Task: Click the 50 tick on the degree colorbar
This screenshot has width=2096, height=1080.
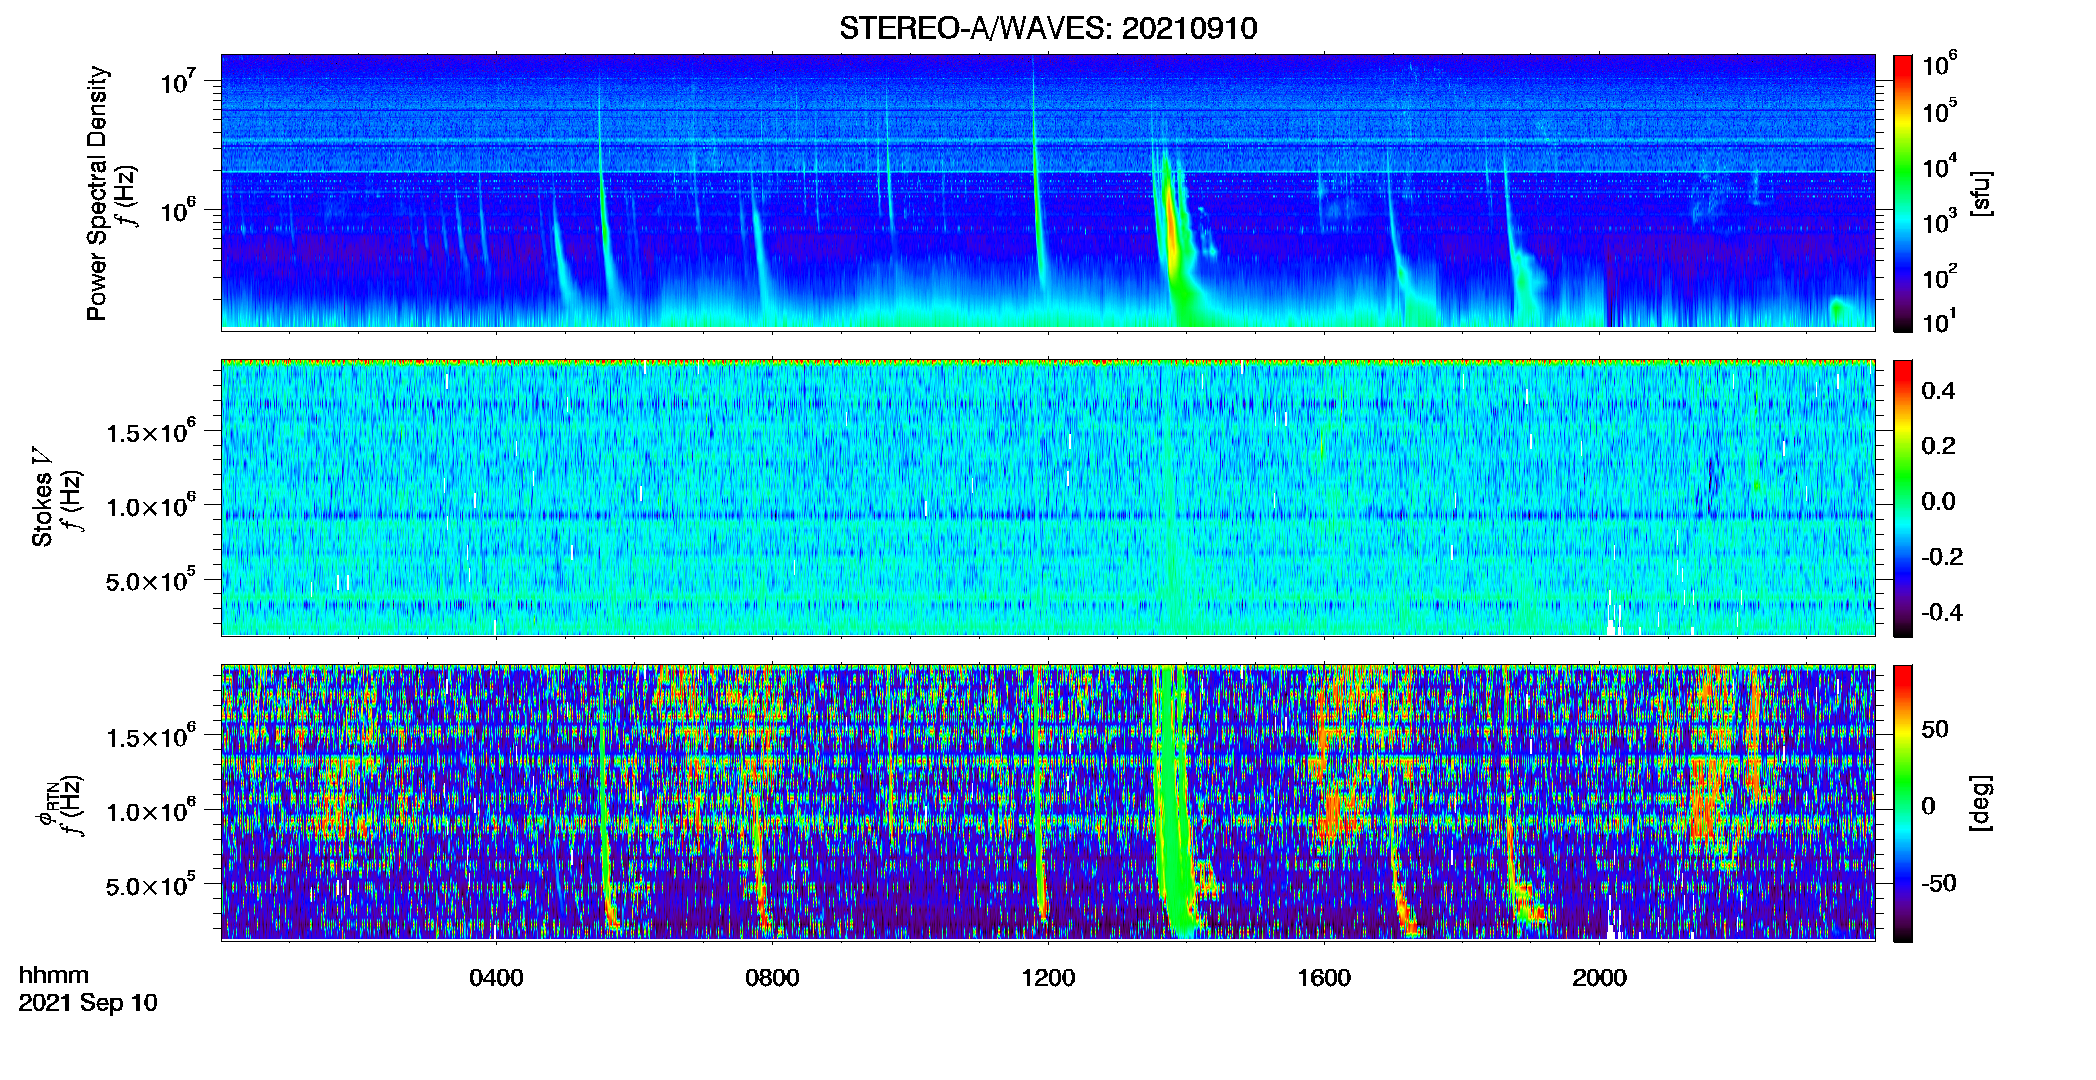Action: coord(1935,729)
